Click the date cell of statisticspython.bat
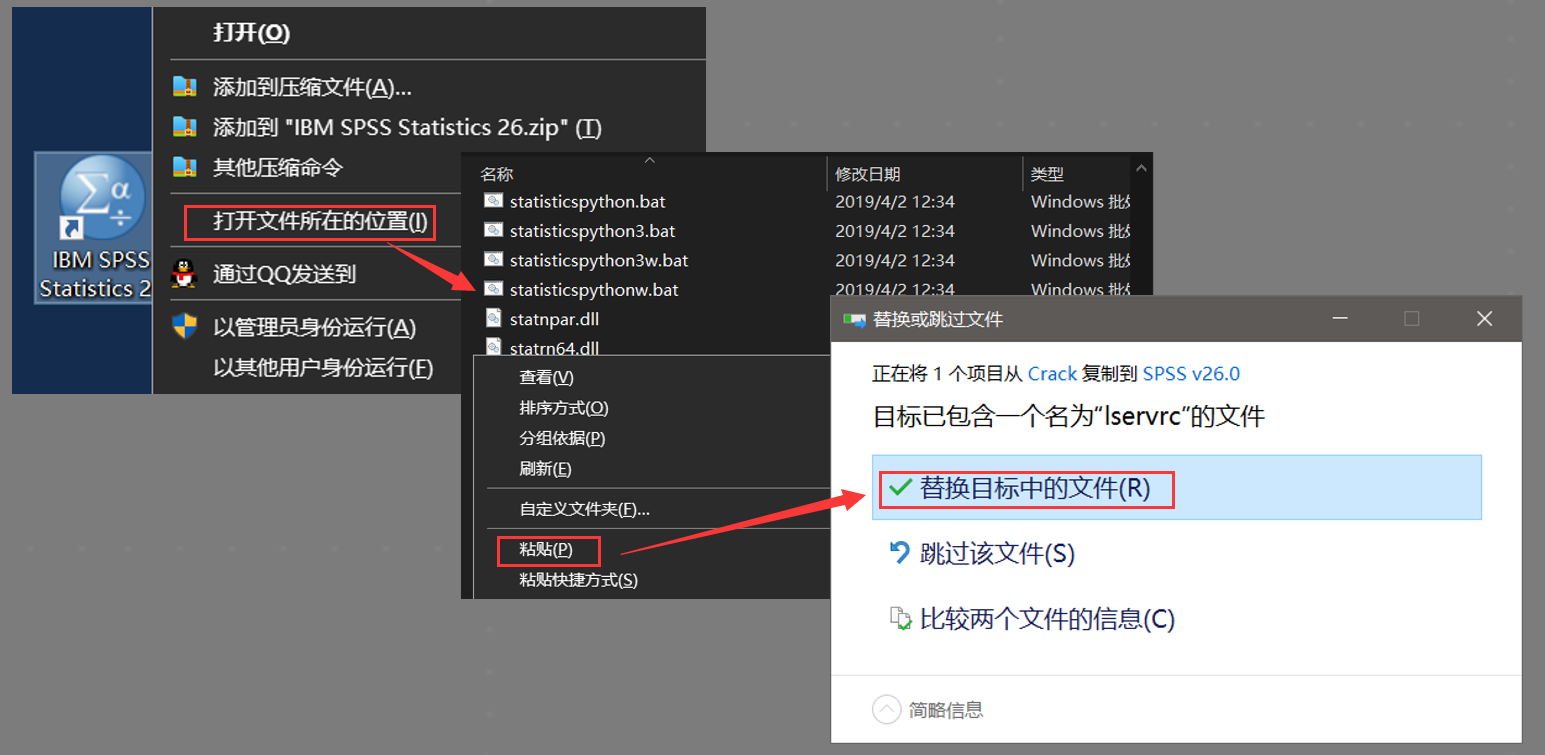1545x755 pixels. point(894,202)
